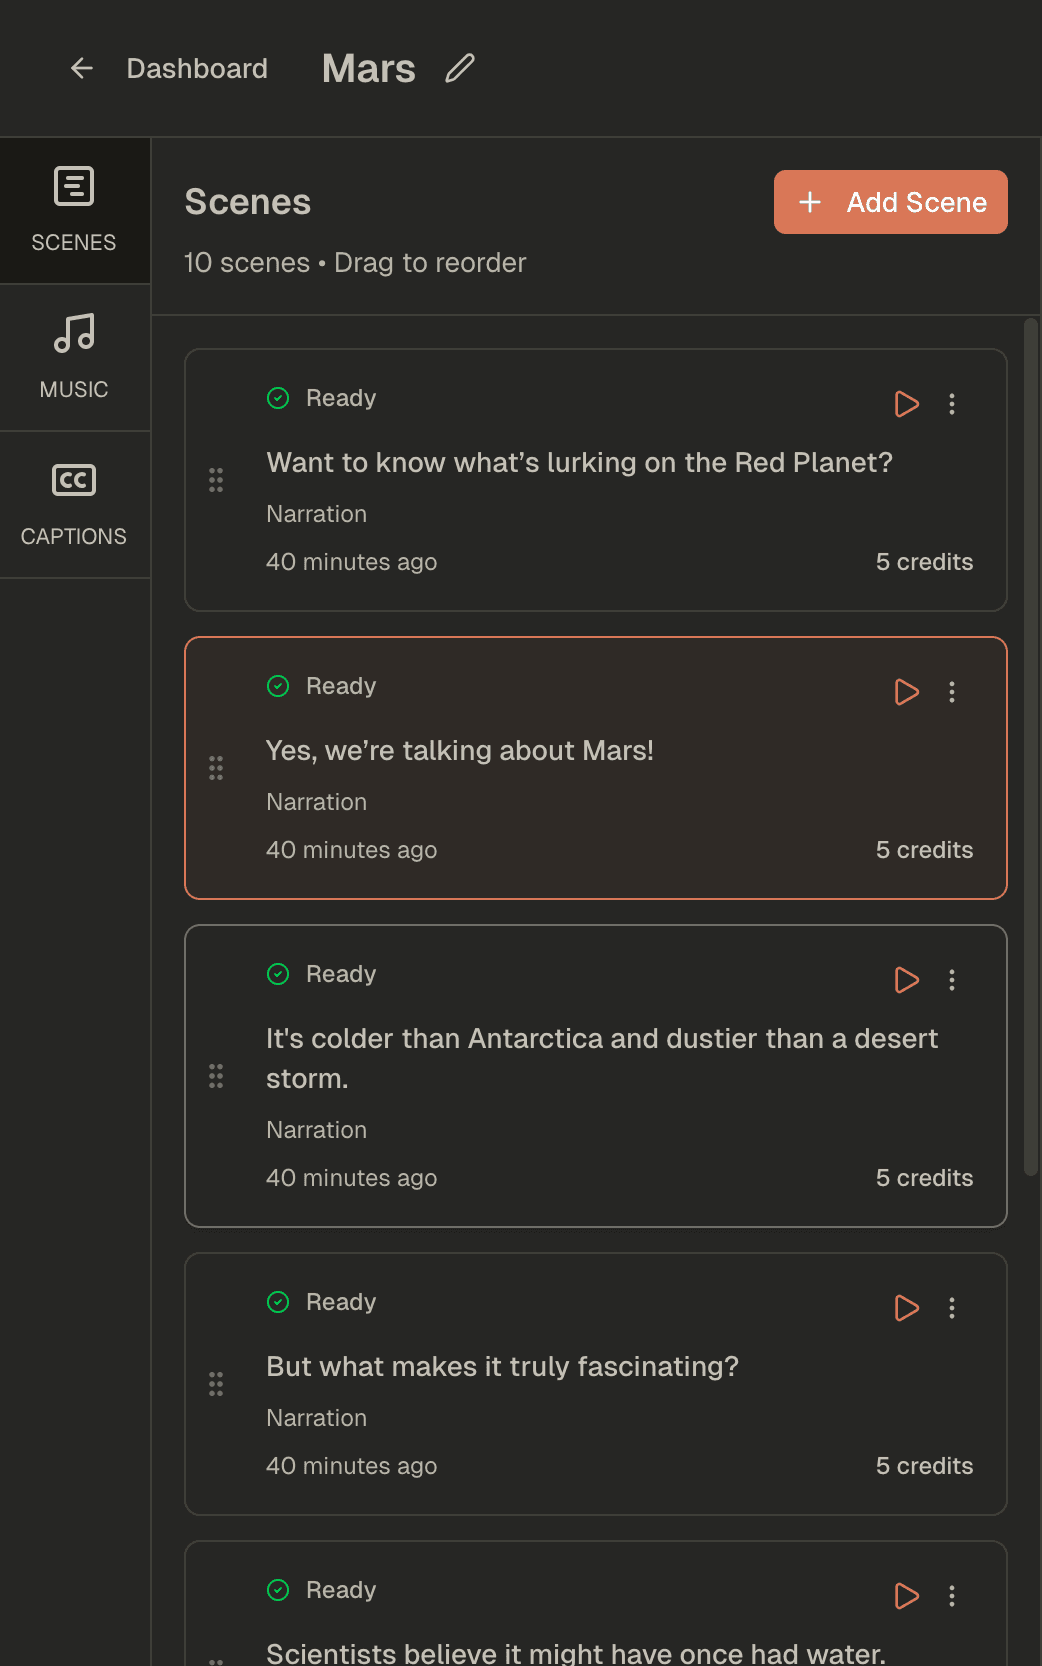Open options menu for the 'fascinating' scene
Image resolution: width=1042 pixels, height=1666 pixels.
(x=951, y=1308)
